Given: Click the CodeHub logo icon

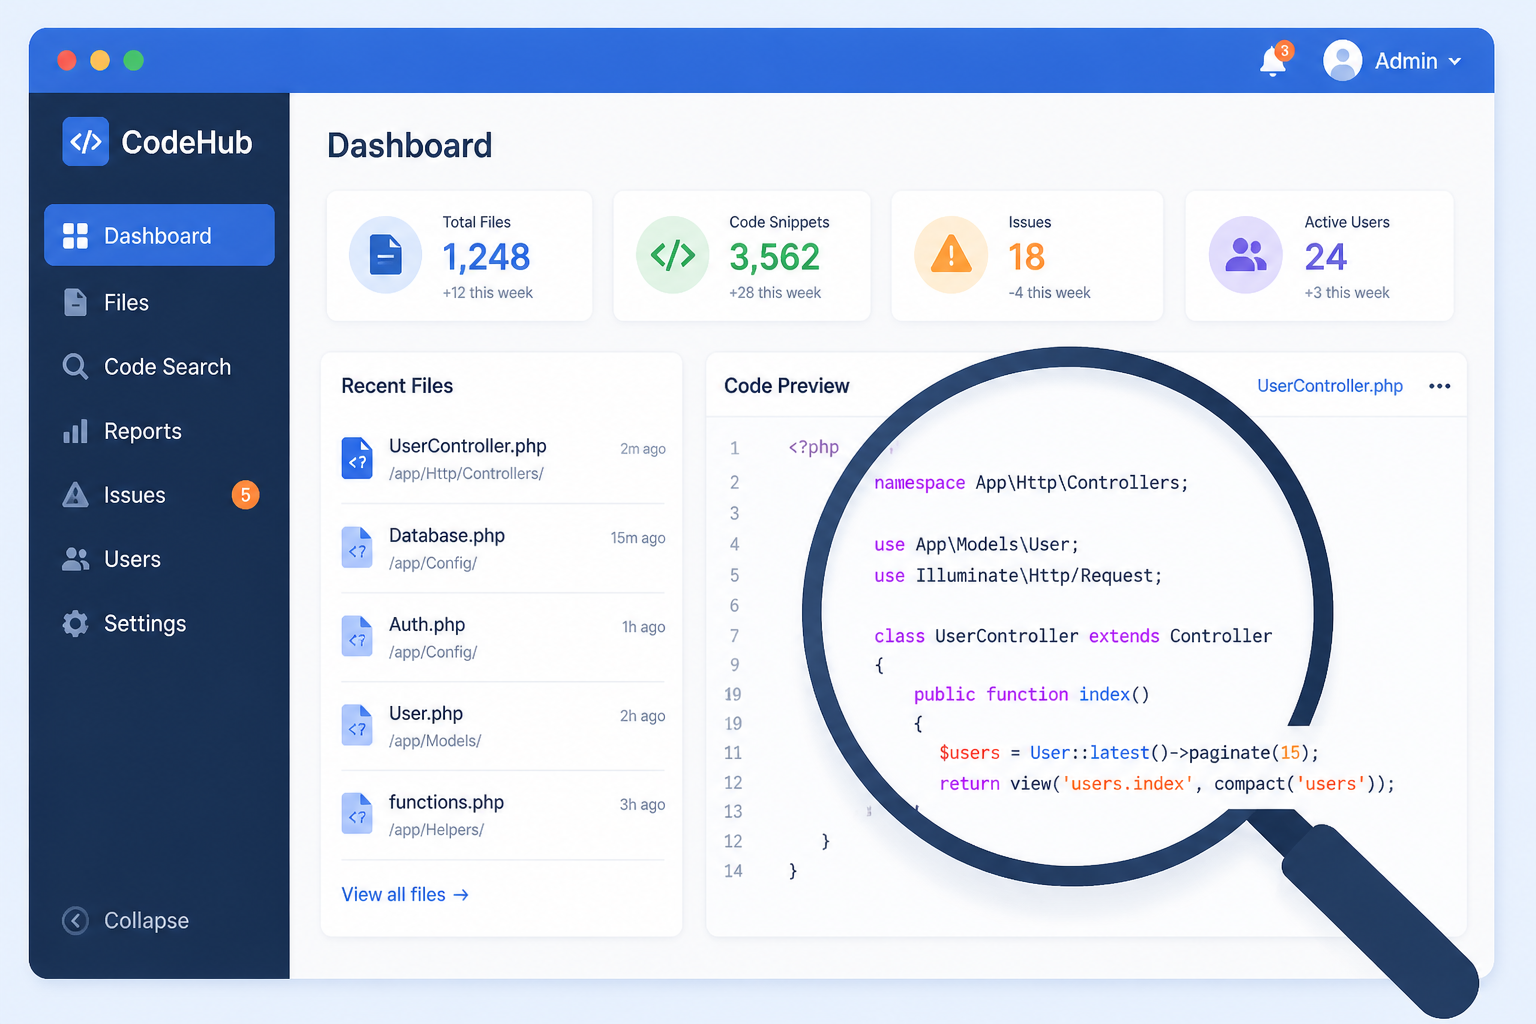Looking at the screenshot, I should [86, 141].
